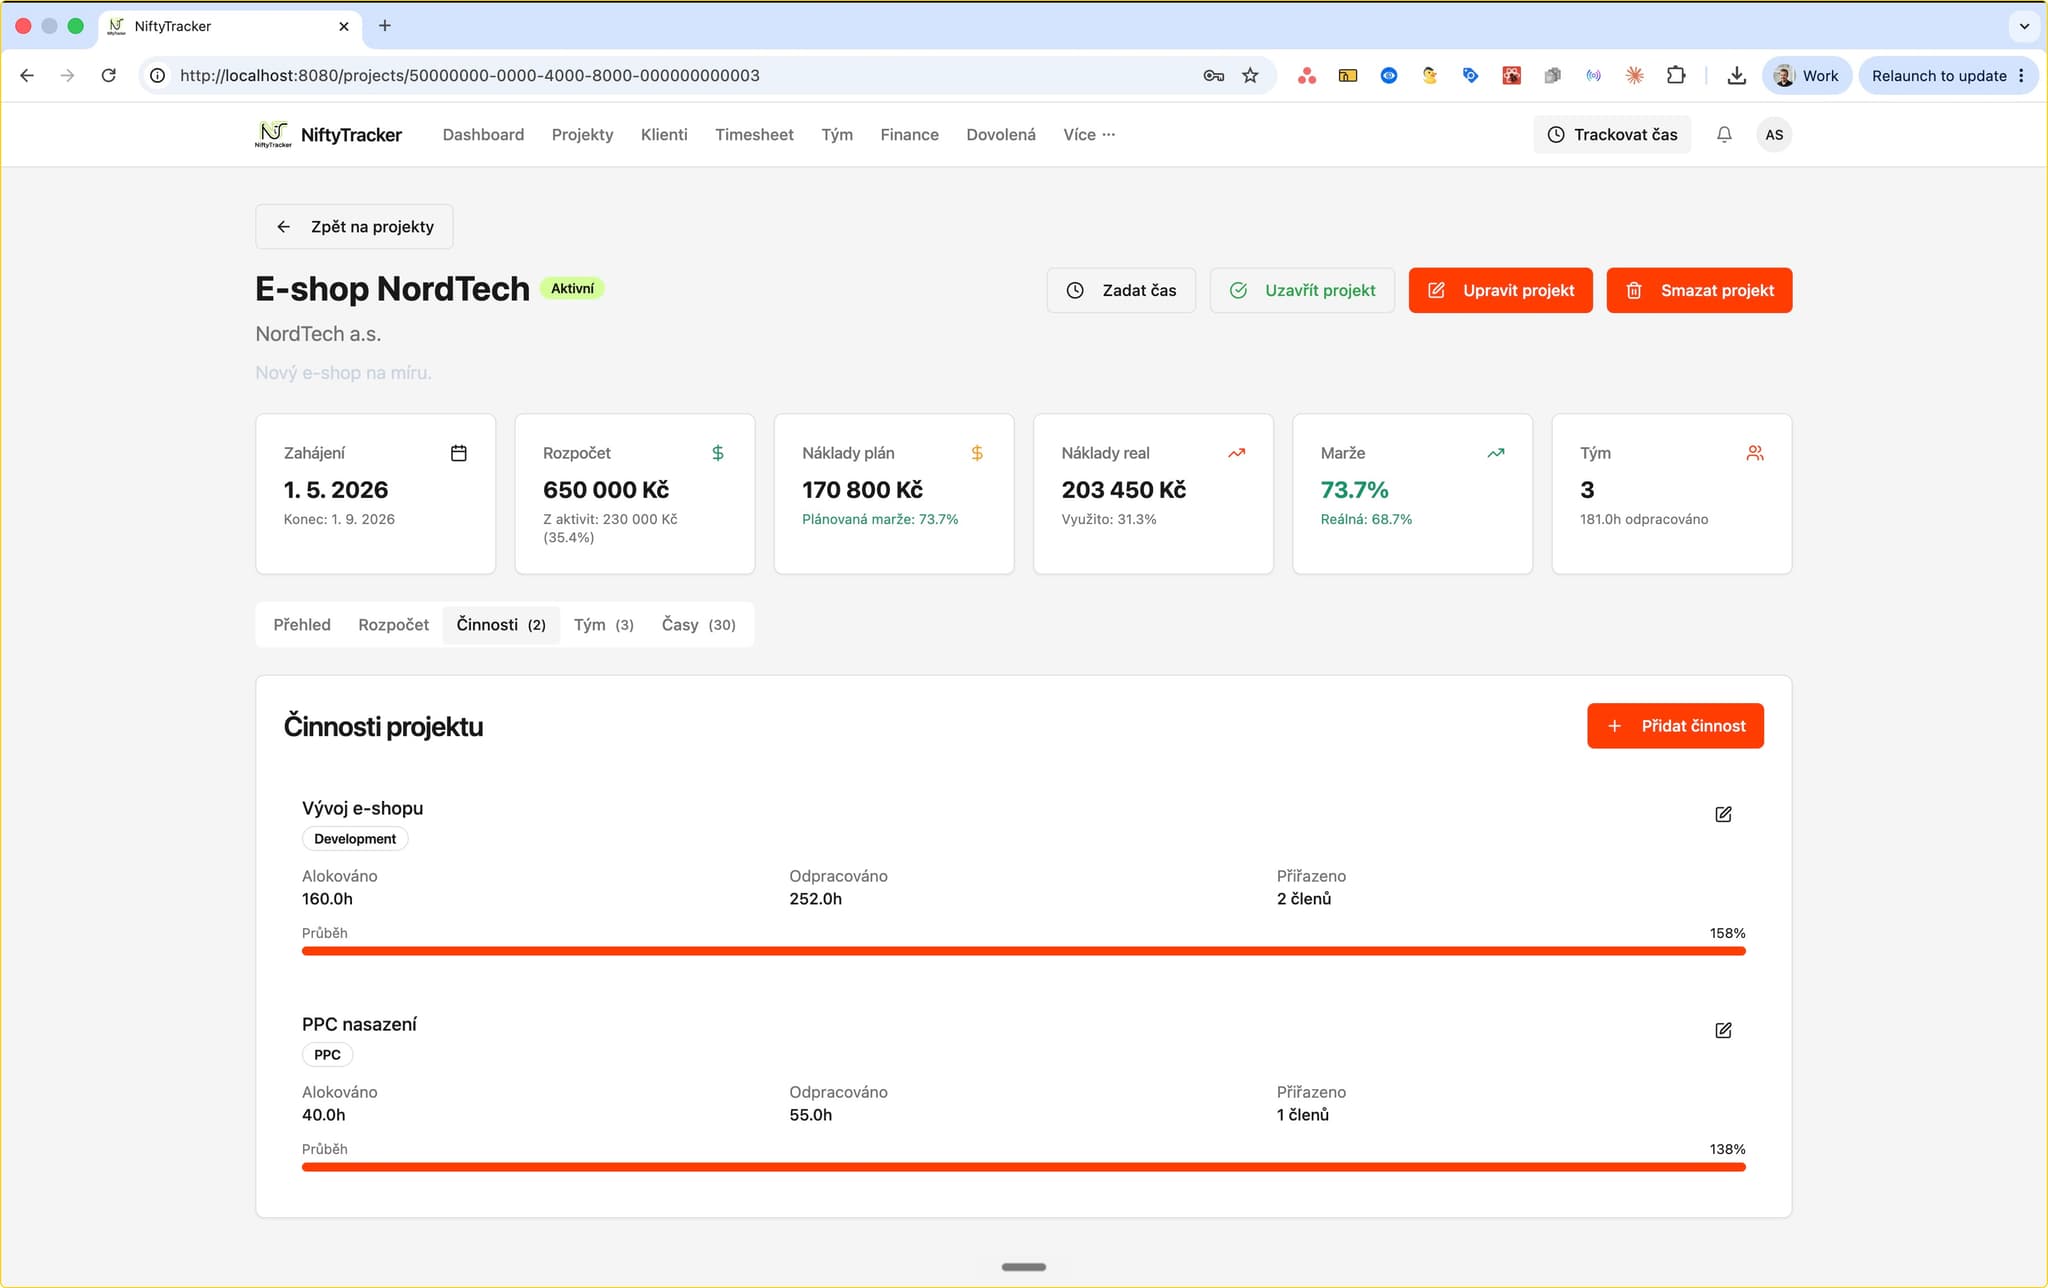Click the Vývoj e-shopu 158% progress bar
Screen dimensions: 2048x1288
pyautogui.click(x=1024, y=951)
